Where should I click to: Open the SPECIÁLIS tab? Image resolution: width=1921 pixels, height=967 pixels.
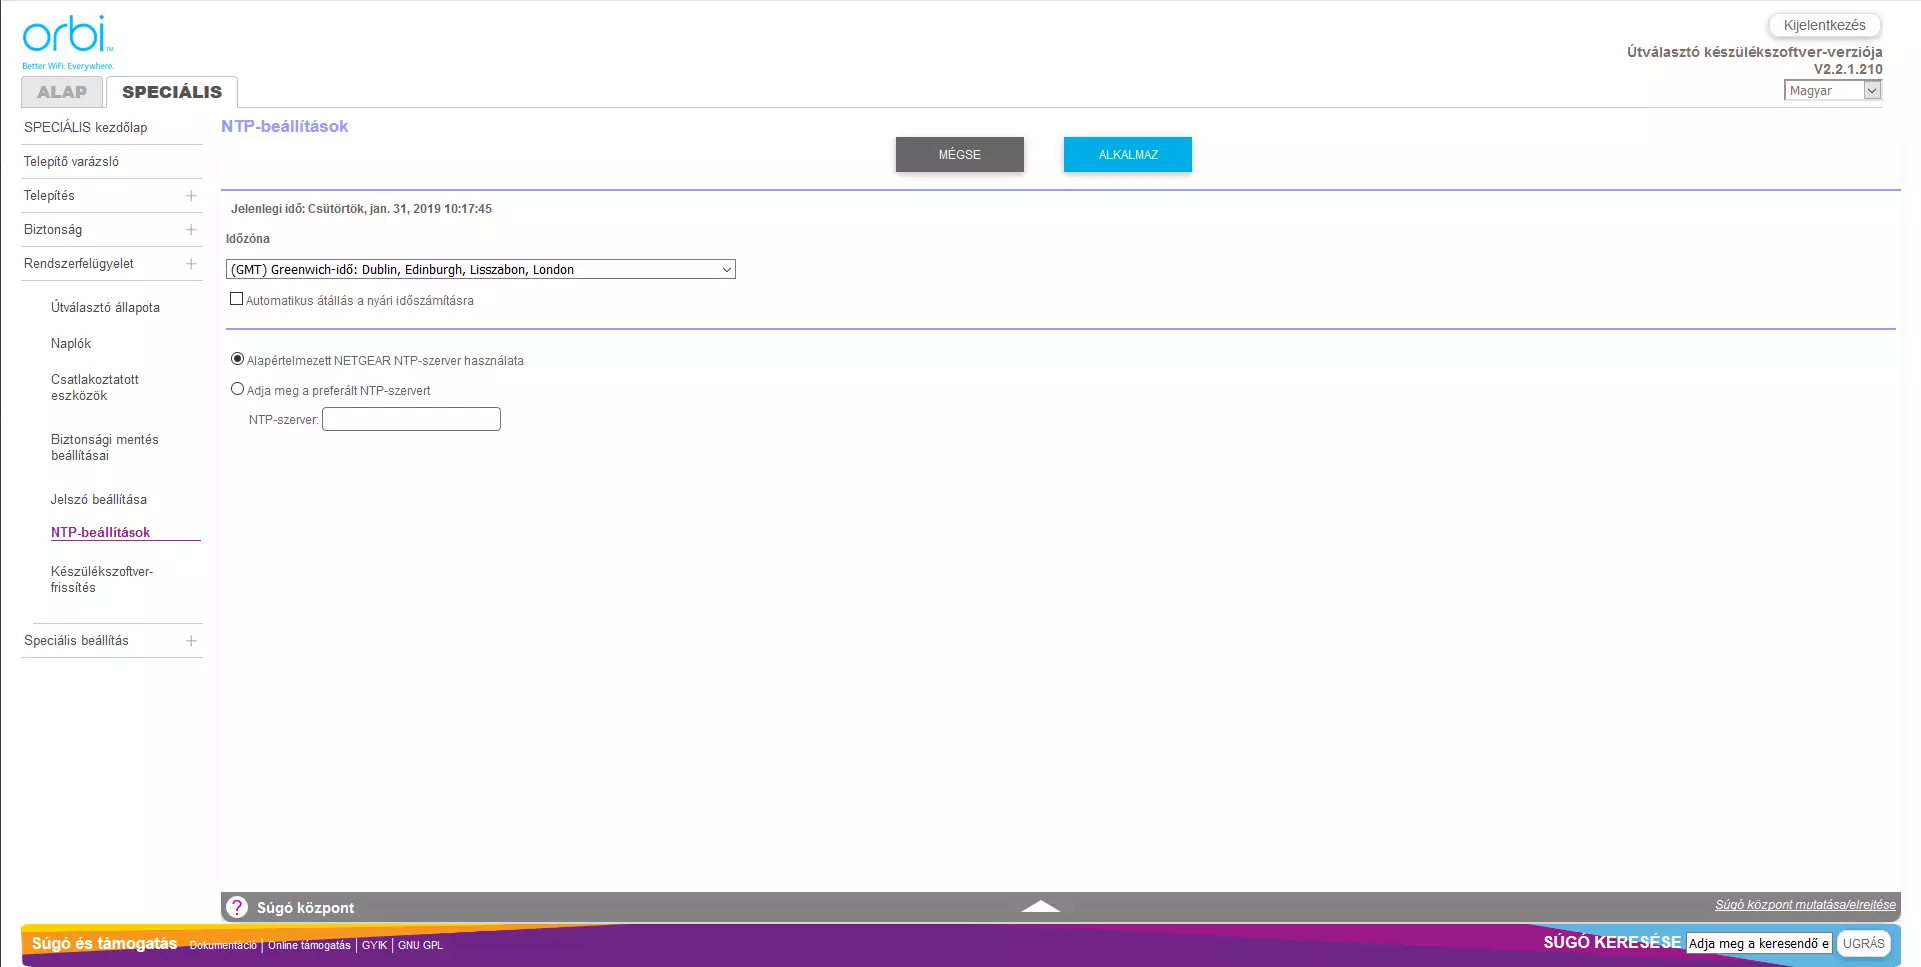point(172,92)
